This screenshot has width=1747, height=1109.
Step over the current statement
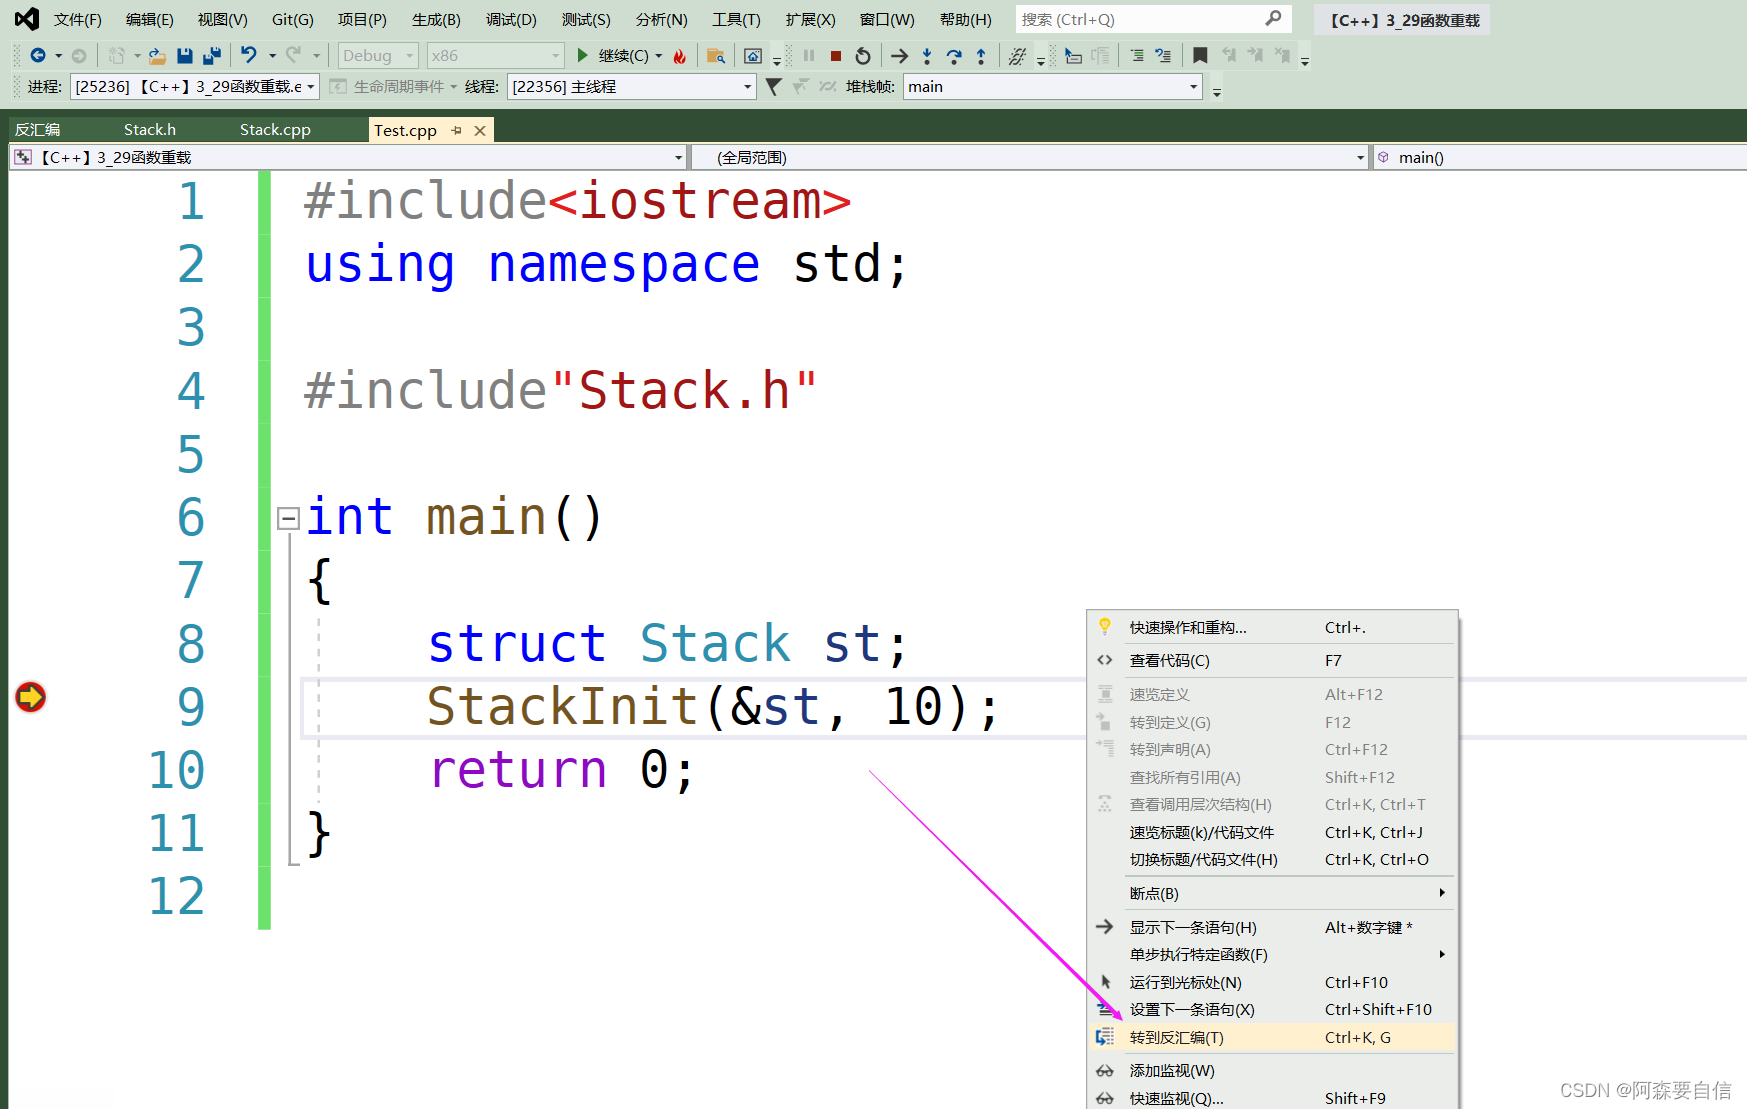[x=954, y=56]
